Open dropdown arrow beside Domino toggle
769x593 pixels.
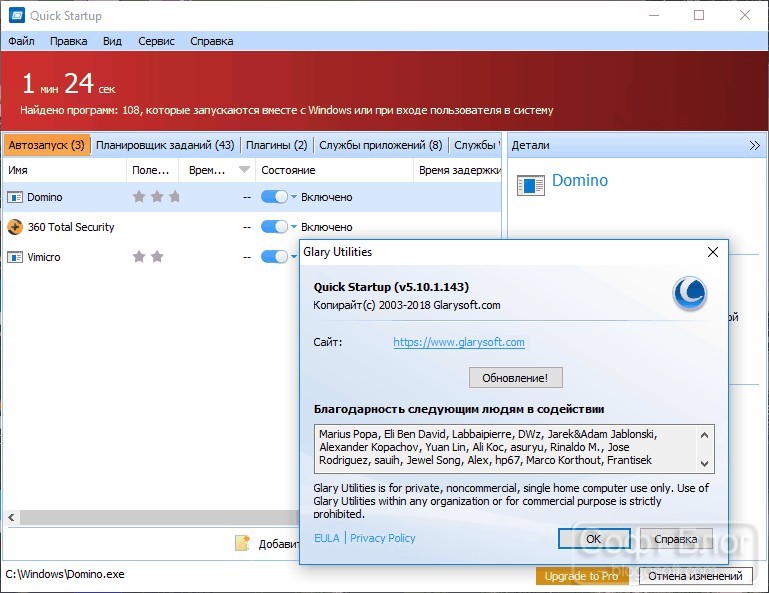tap(294, 197)
